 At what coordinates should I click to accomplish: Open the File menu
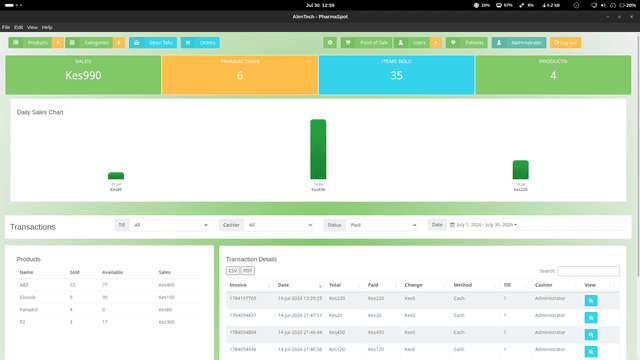6,27
